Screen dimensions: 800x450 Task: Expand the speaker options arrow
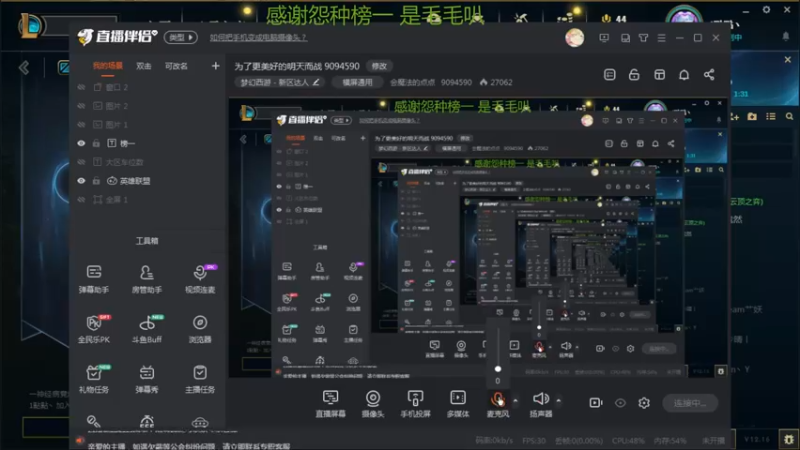tap(559, 400)
